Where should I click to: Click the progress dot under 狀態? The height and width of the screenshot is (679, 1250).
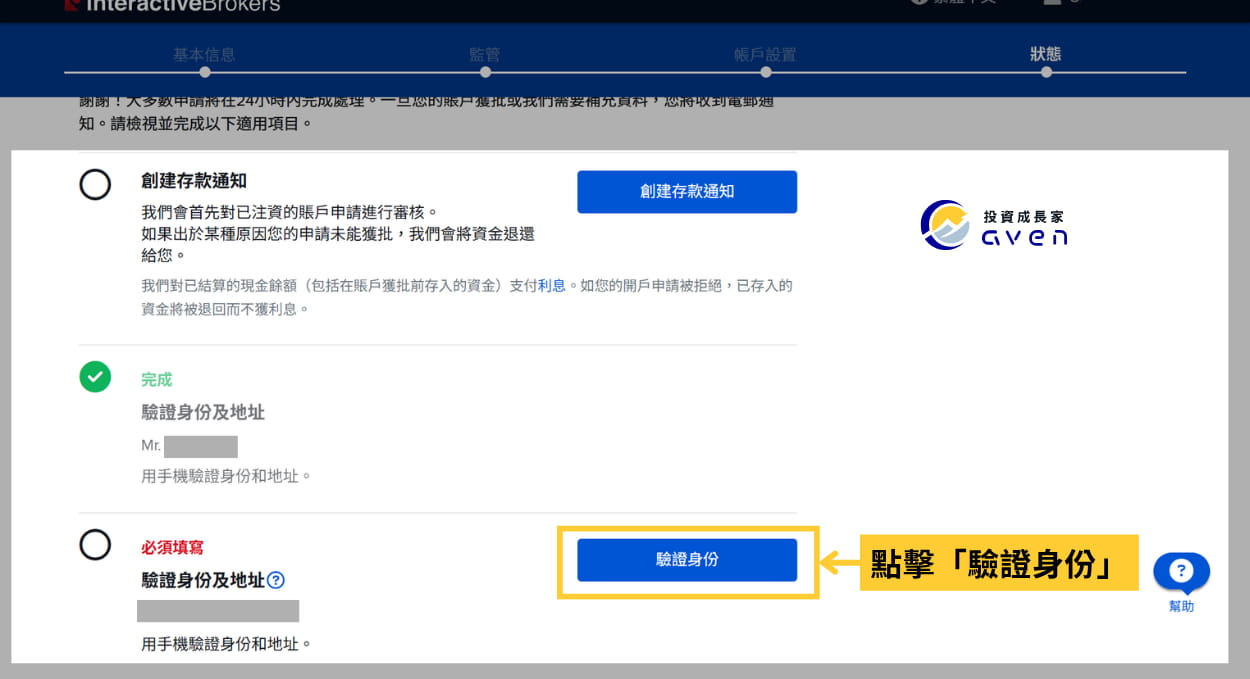point(1046,72)
